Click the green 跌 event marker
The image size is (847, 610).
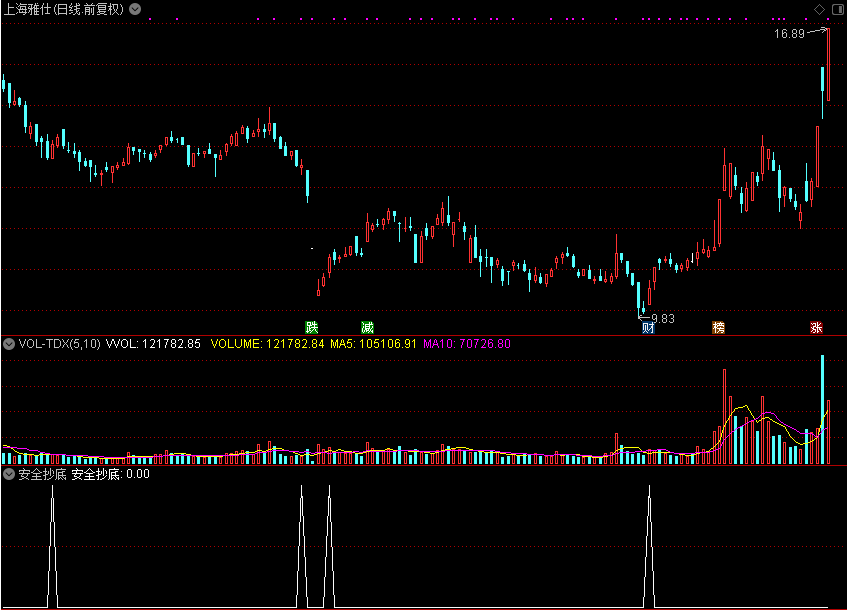312,327
